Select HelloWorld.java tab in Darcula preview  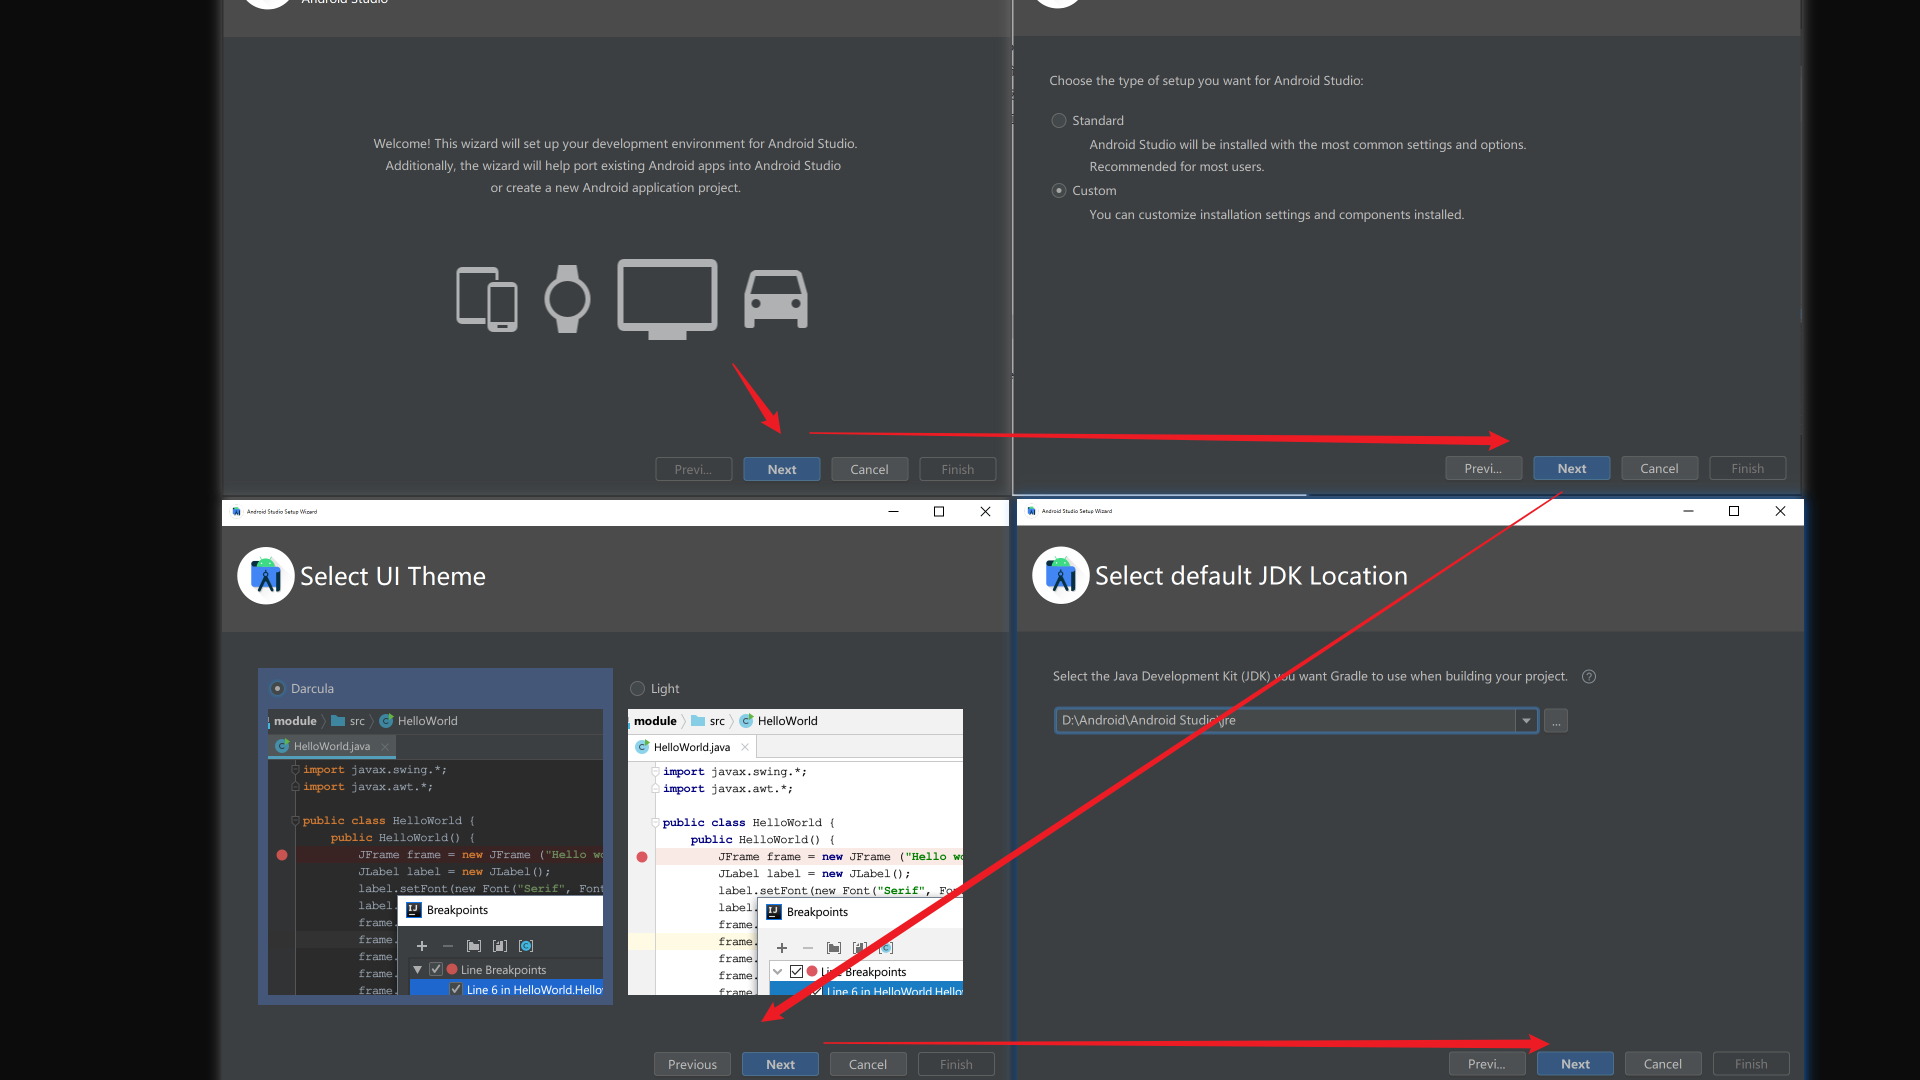coord(331,747)
